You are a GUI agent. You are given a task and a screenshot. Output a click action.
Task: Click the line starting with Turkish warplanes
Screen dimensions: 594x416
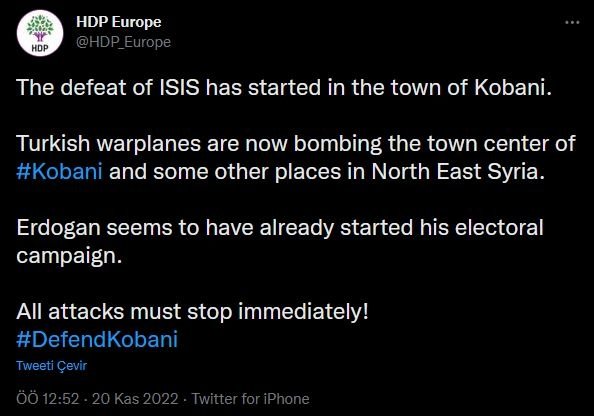(x=296, y=144)
